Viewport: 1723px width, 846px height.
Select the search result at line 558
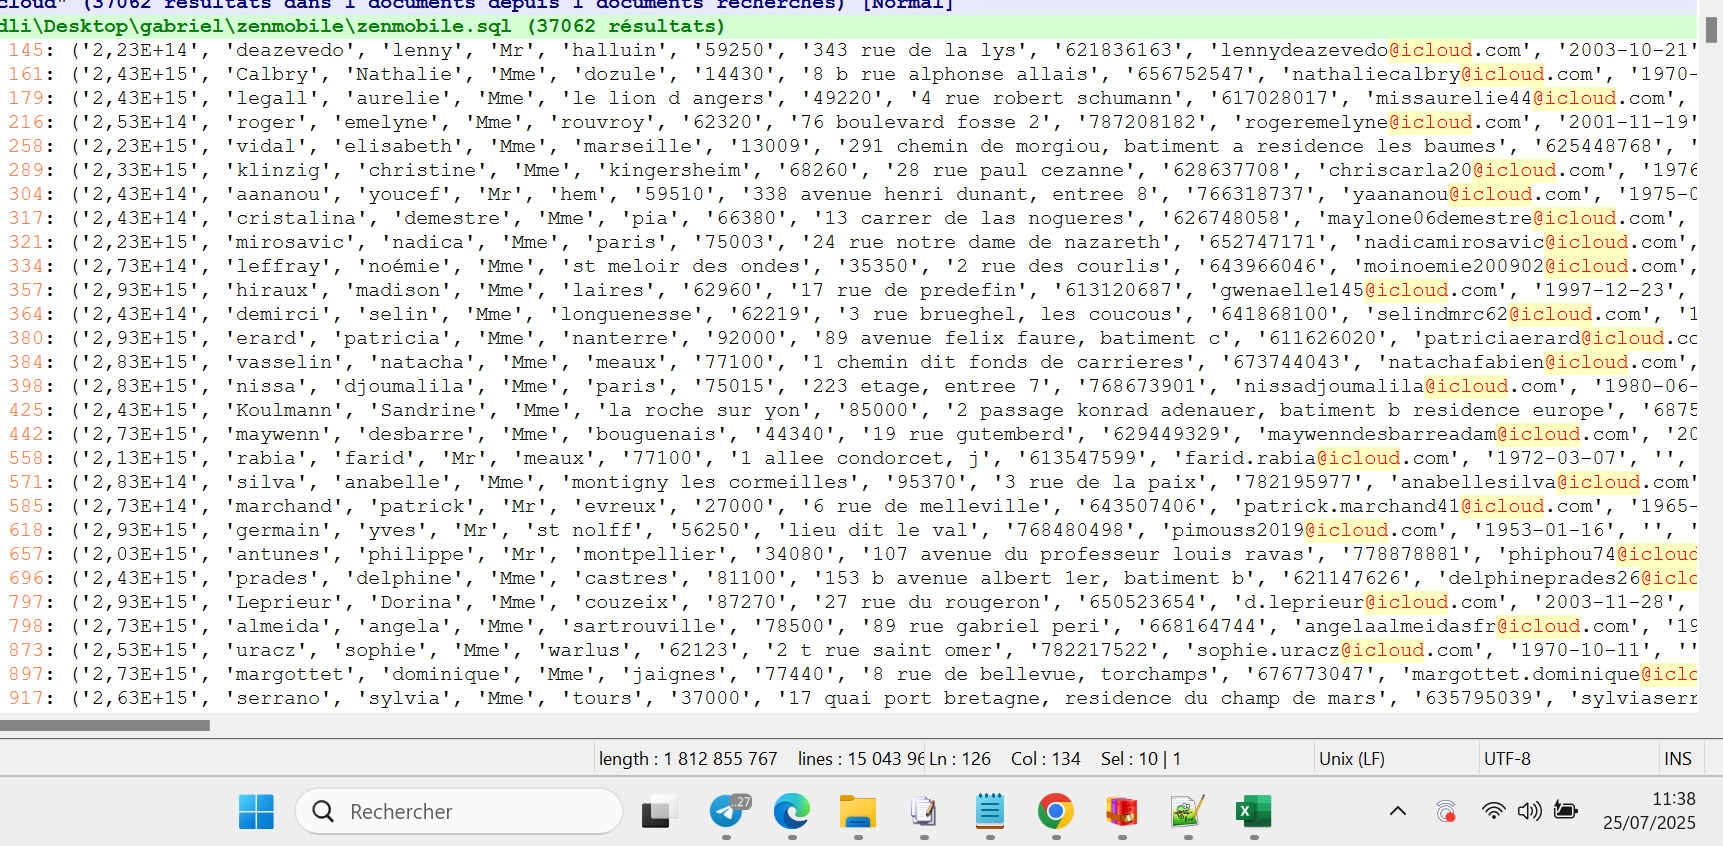click(849, 458)
